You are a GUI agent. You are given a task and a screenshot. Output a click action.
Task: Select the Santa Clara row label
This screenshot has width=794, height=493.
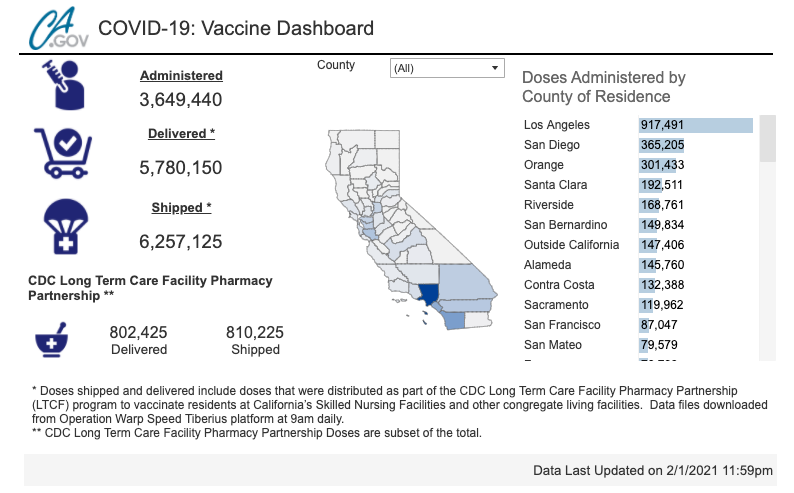[x=555, y=185]
